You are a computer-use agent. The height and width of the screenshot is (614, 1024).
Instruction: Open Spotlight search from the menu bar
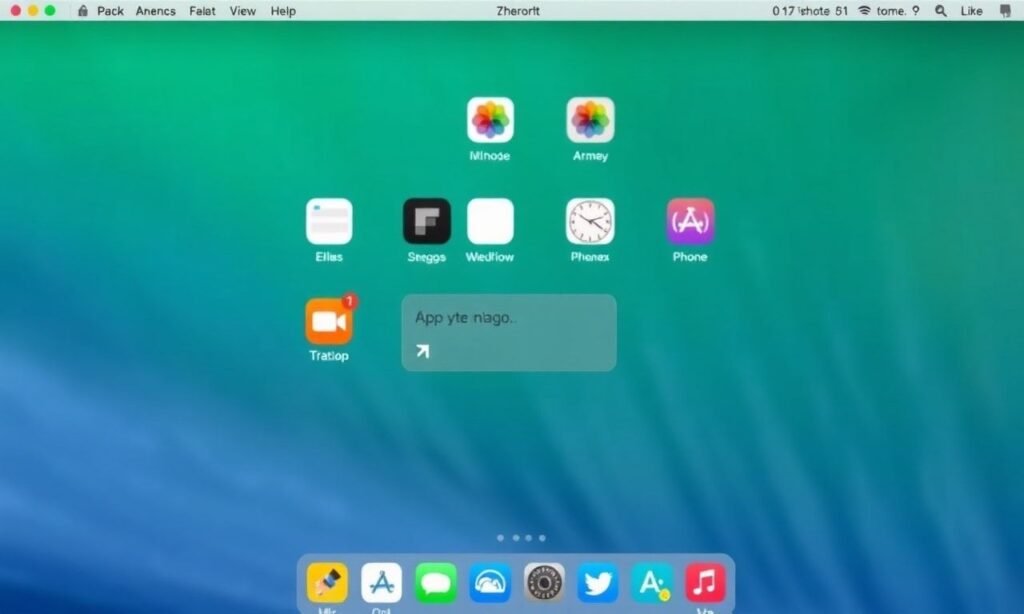(x=940, y=11)
